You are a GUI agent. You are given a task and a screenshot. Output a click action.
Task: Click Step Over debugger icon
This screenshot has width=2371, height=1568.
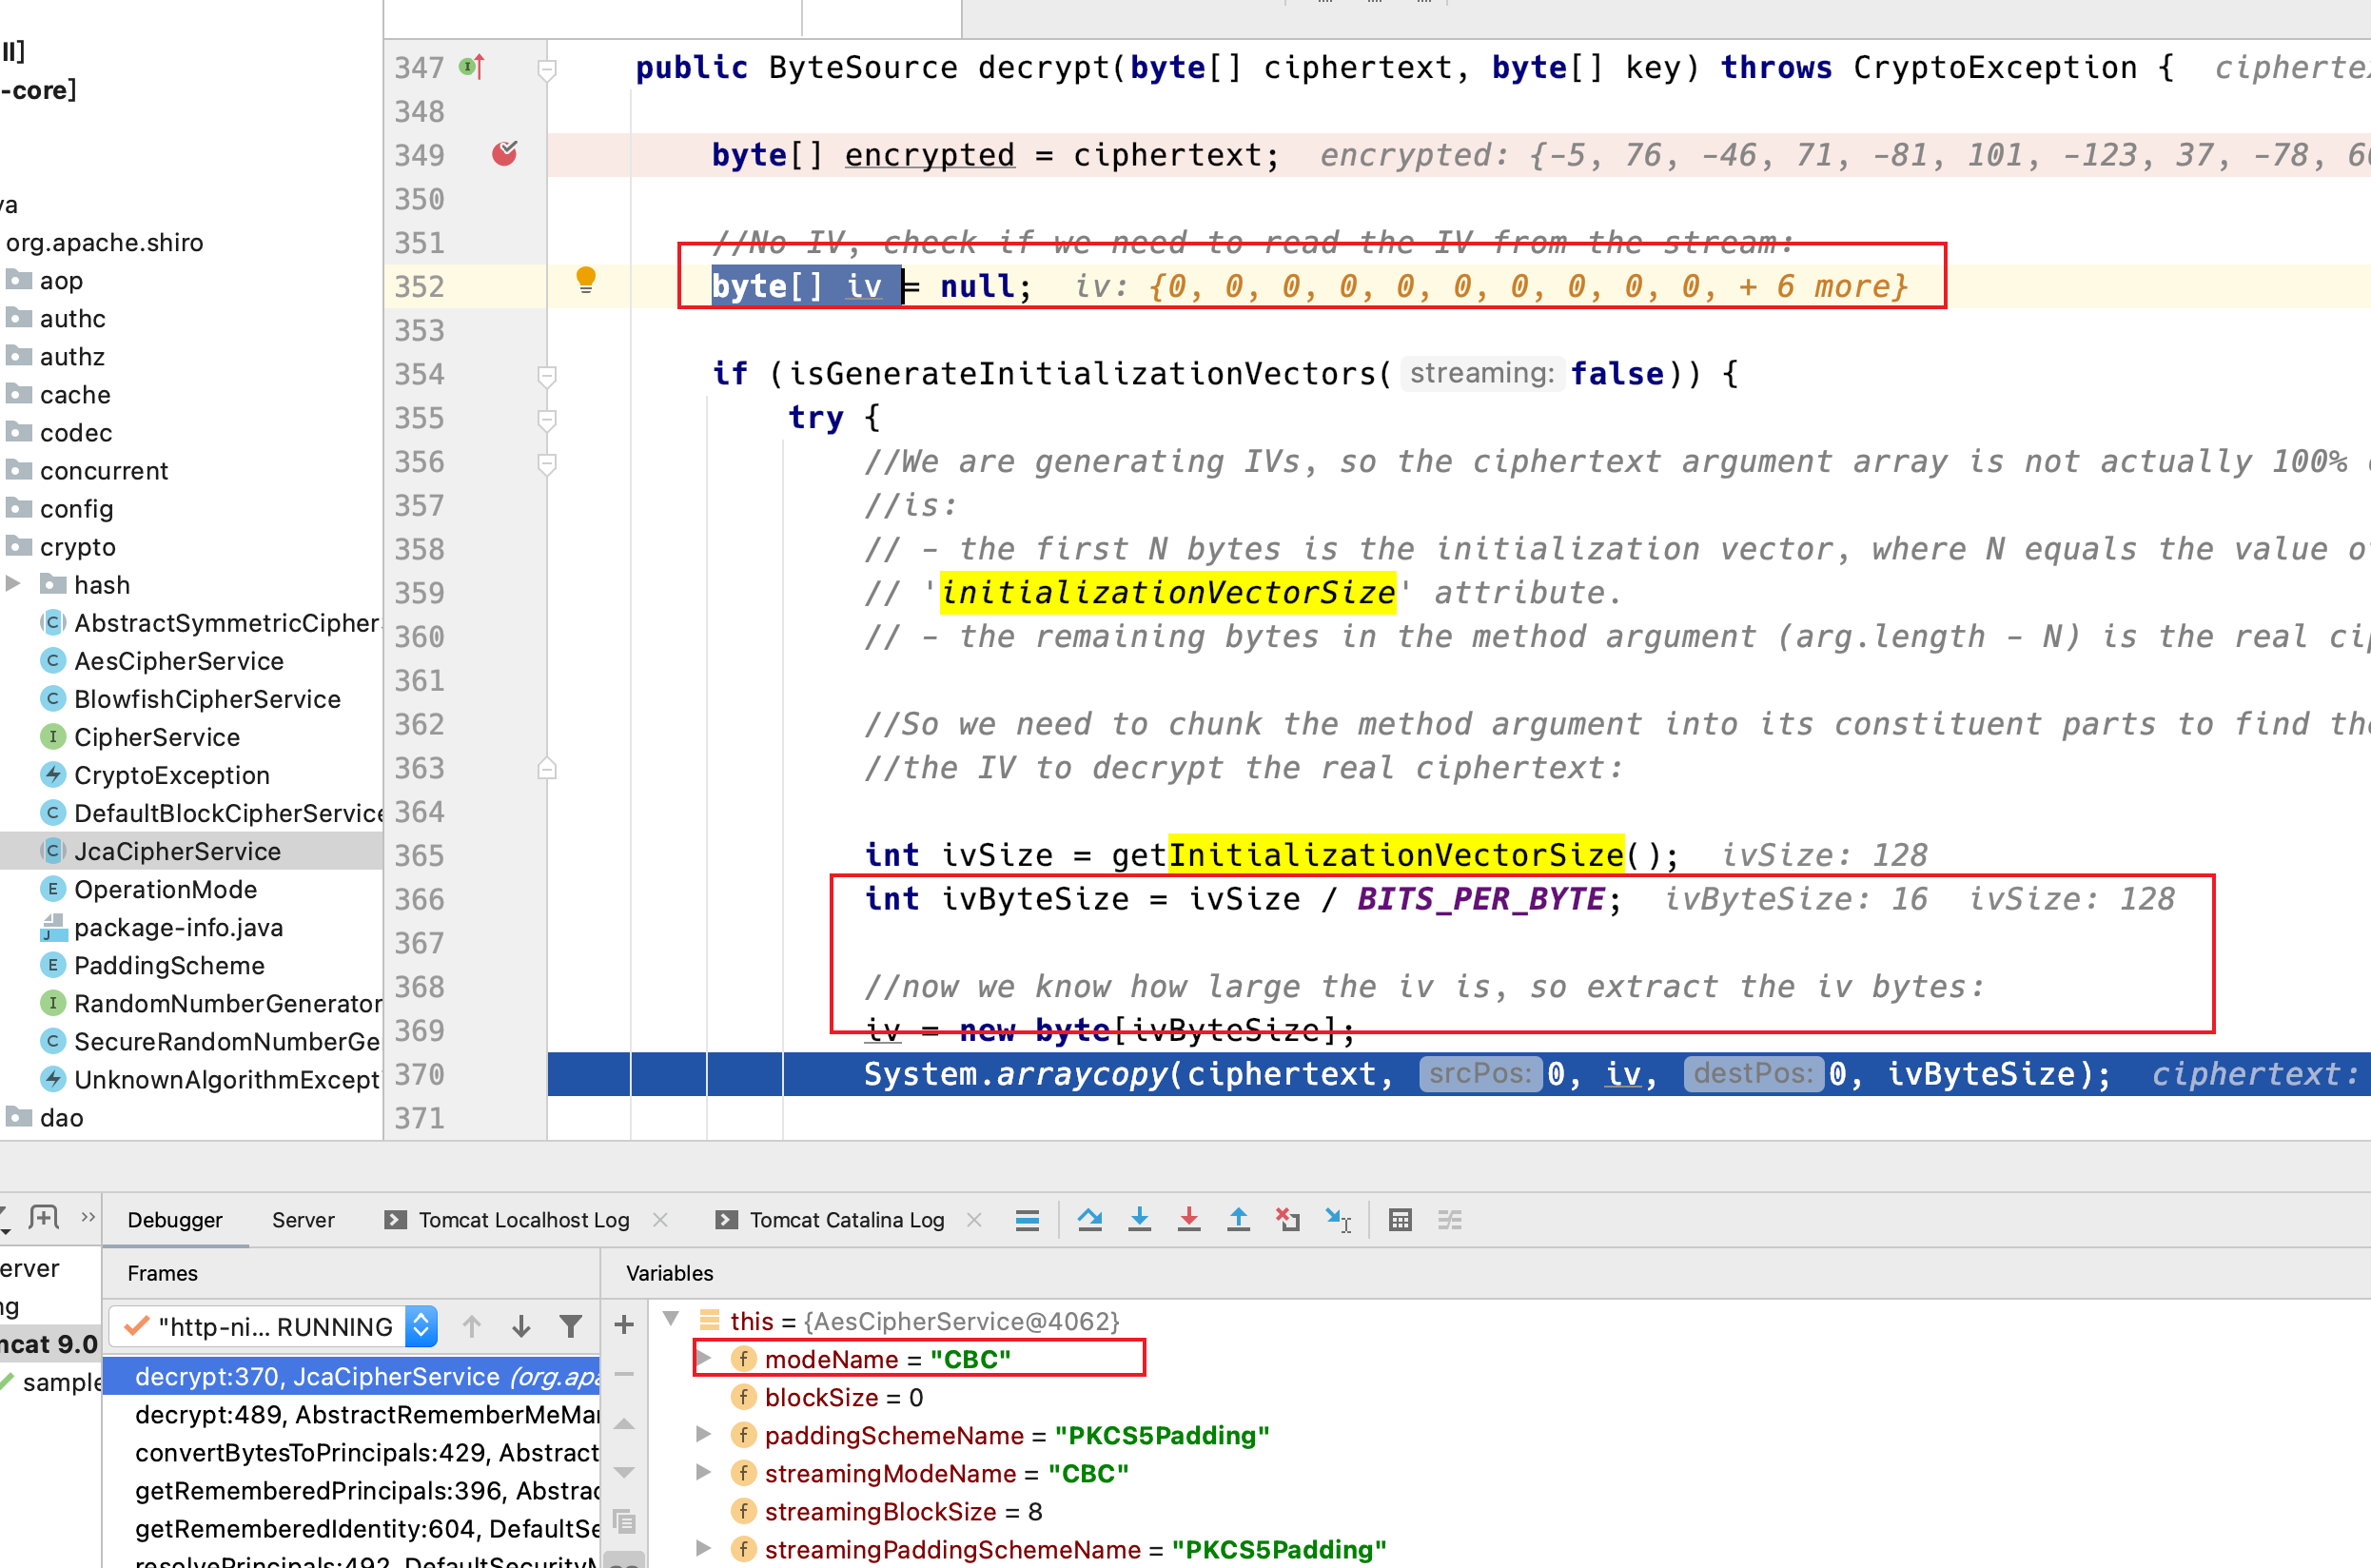point(1090,1219)
